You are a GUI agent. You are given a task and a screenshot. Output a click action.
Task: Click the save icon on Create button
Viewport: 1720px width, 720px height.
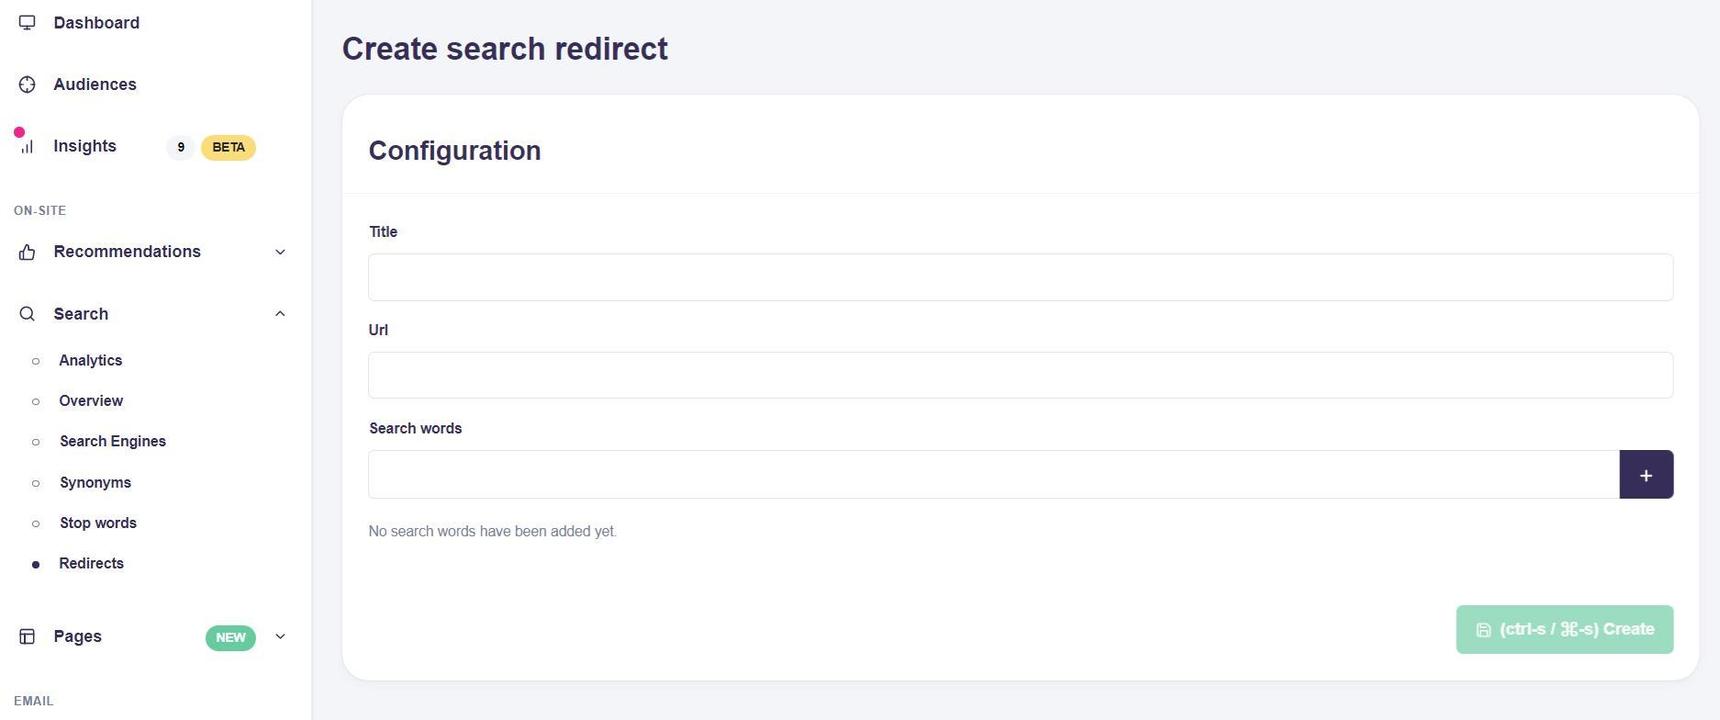point(1483,630)
